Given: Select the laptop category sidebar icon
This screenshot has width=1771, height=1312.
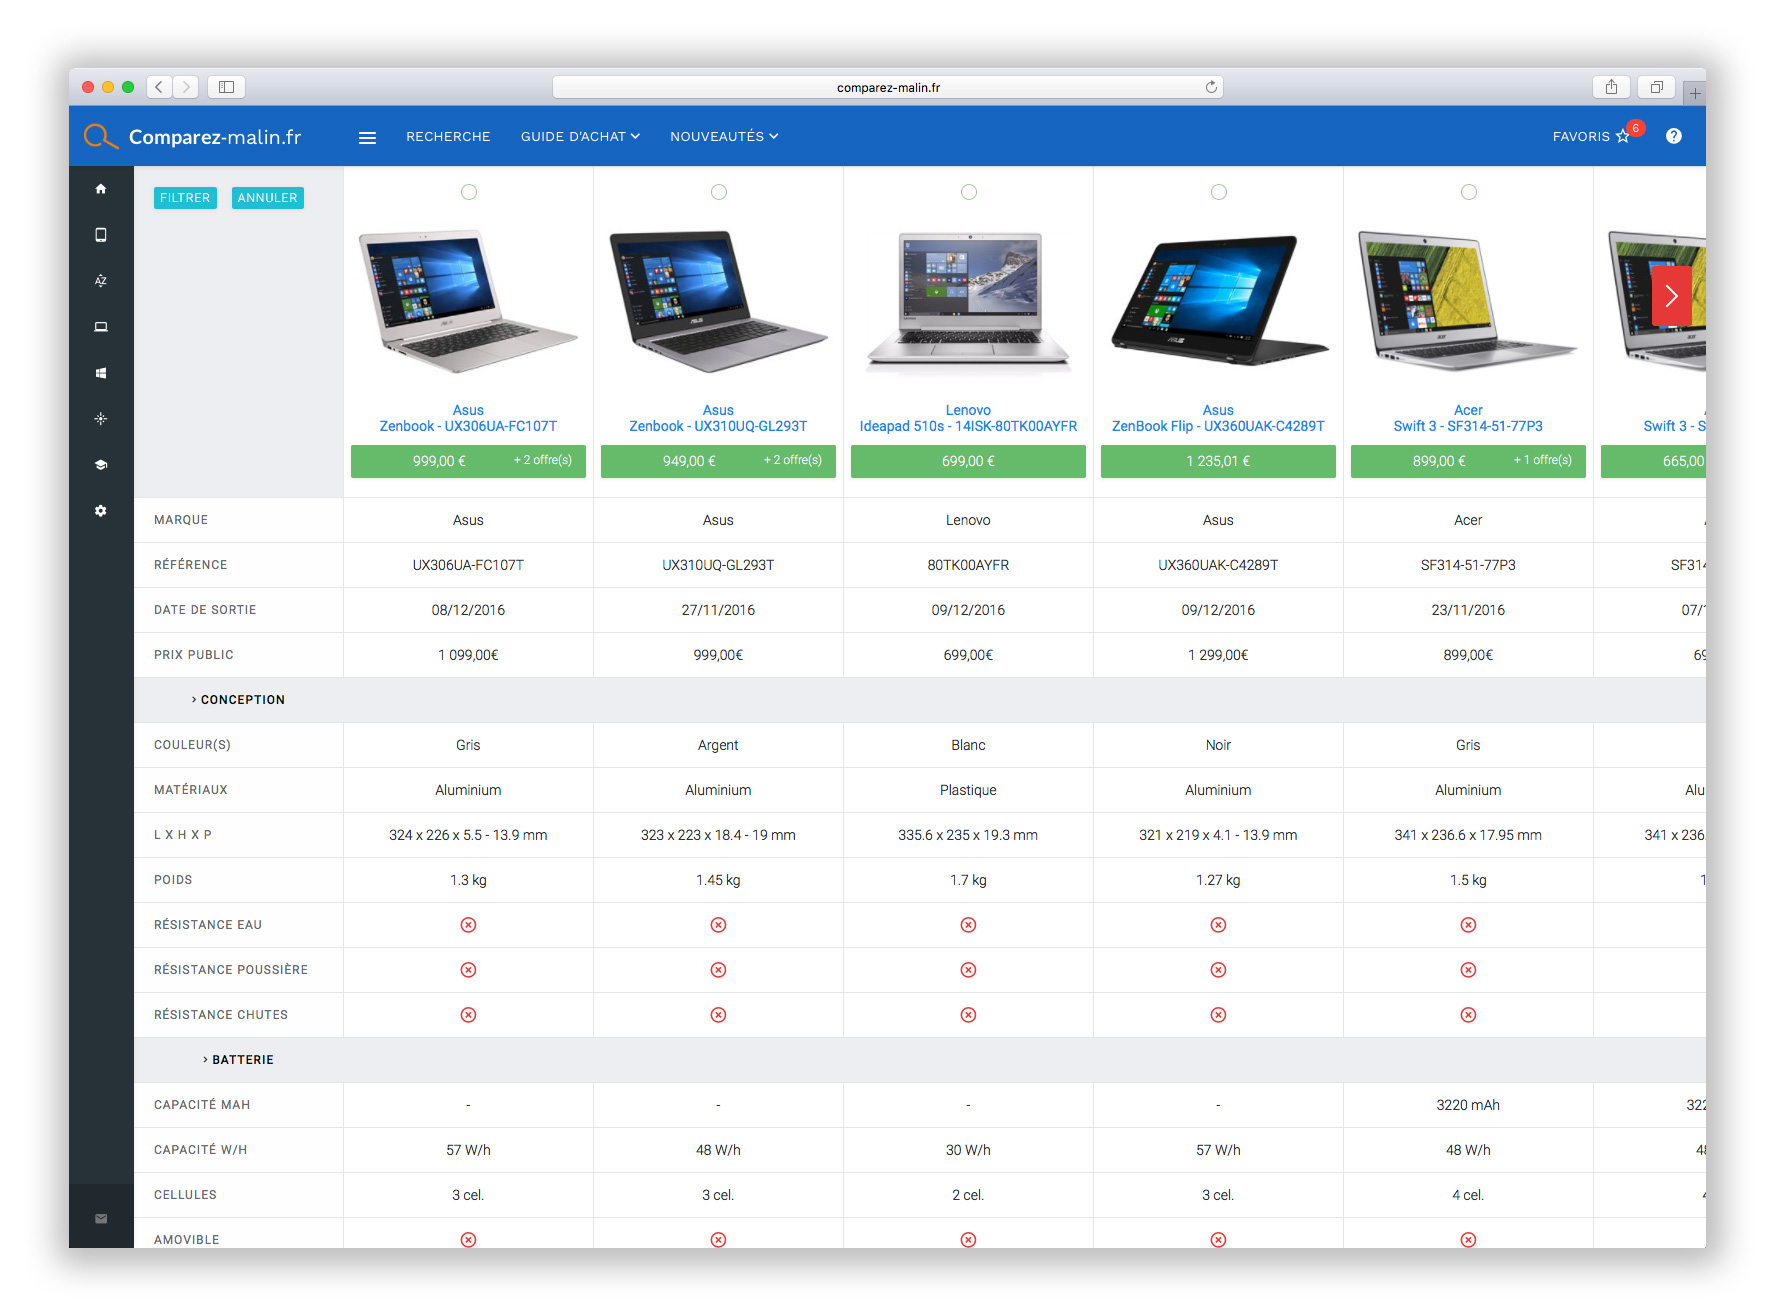Looking at the screenshot, I should (x=101, y=327).
